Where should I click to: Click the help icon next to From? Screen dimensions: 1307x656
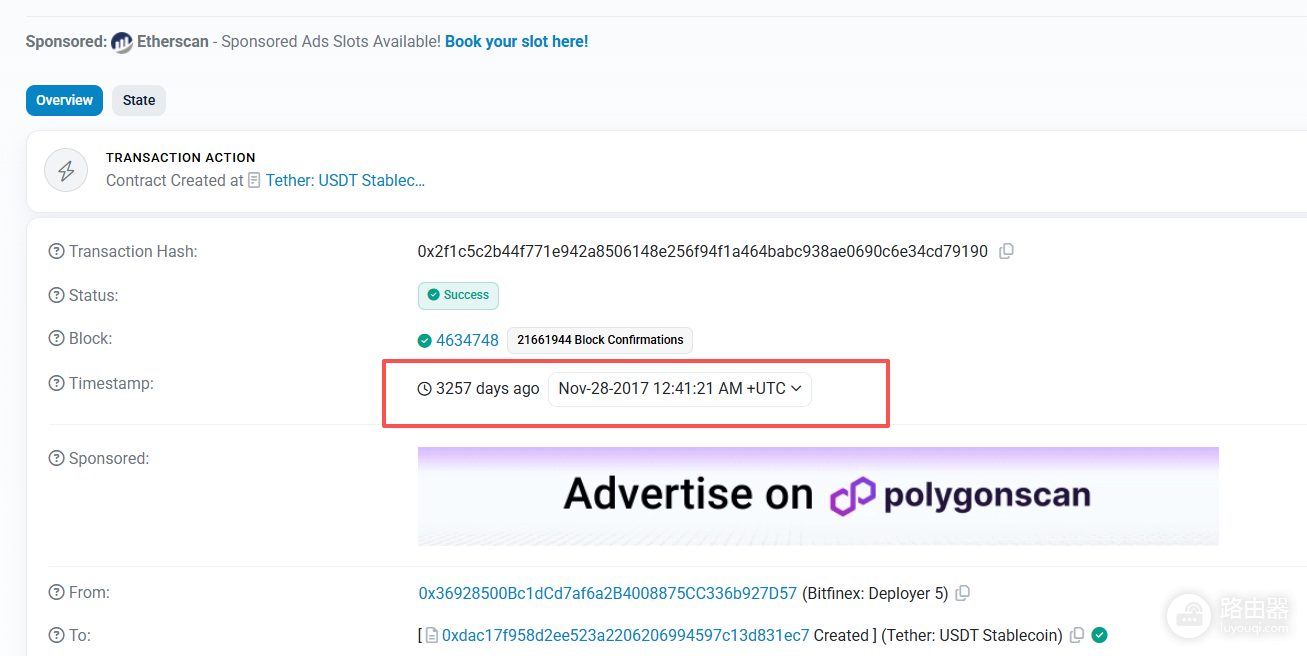click(x=56, y=593)
